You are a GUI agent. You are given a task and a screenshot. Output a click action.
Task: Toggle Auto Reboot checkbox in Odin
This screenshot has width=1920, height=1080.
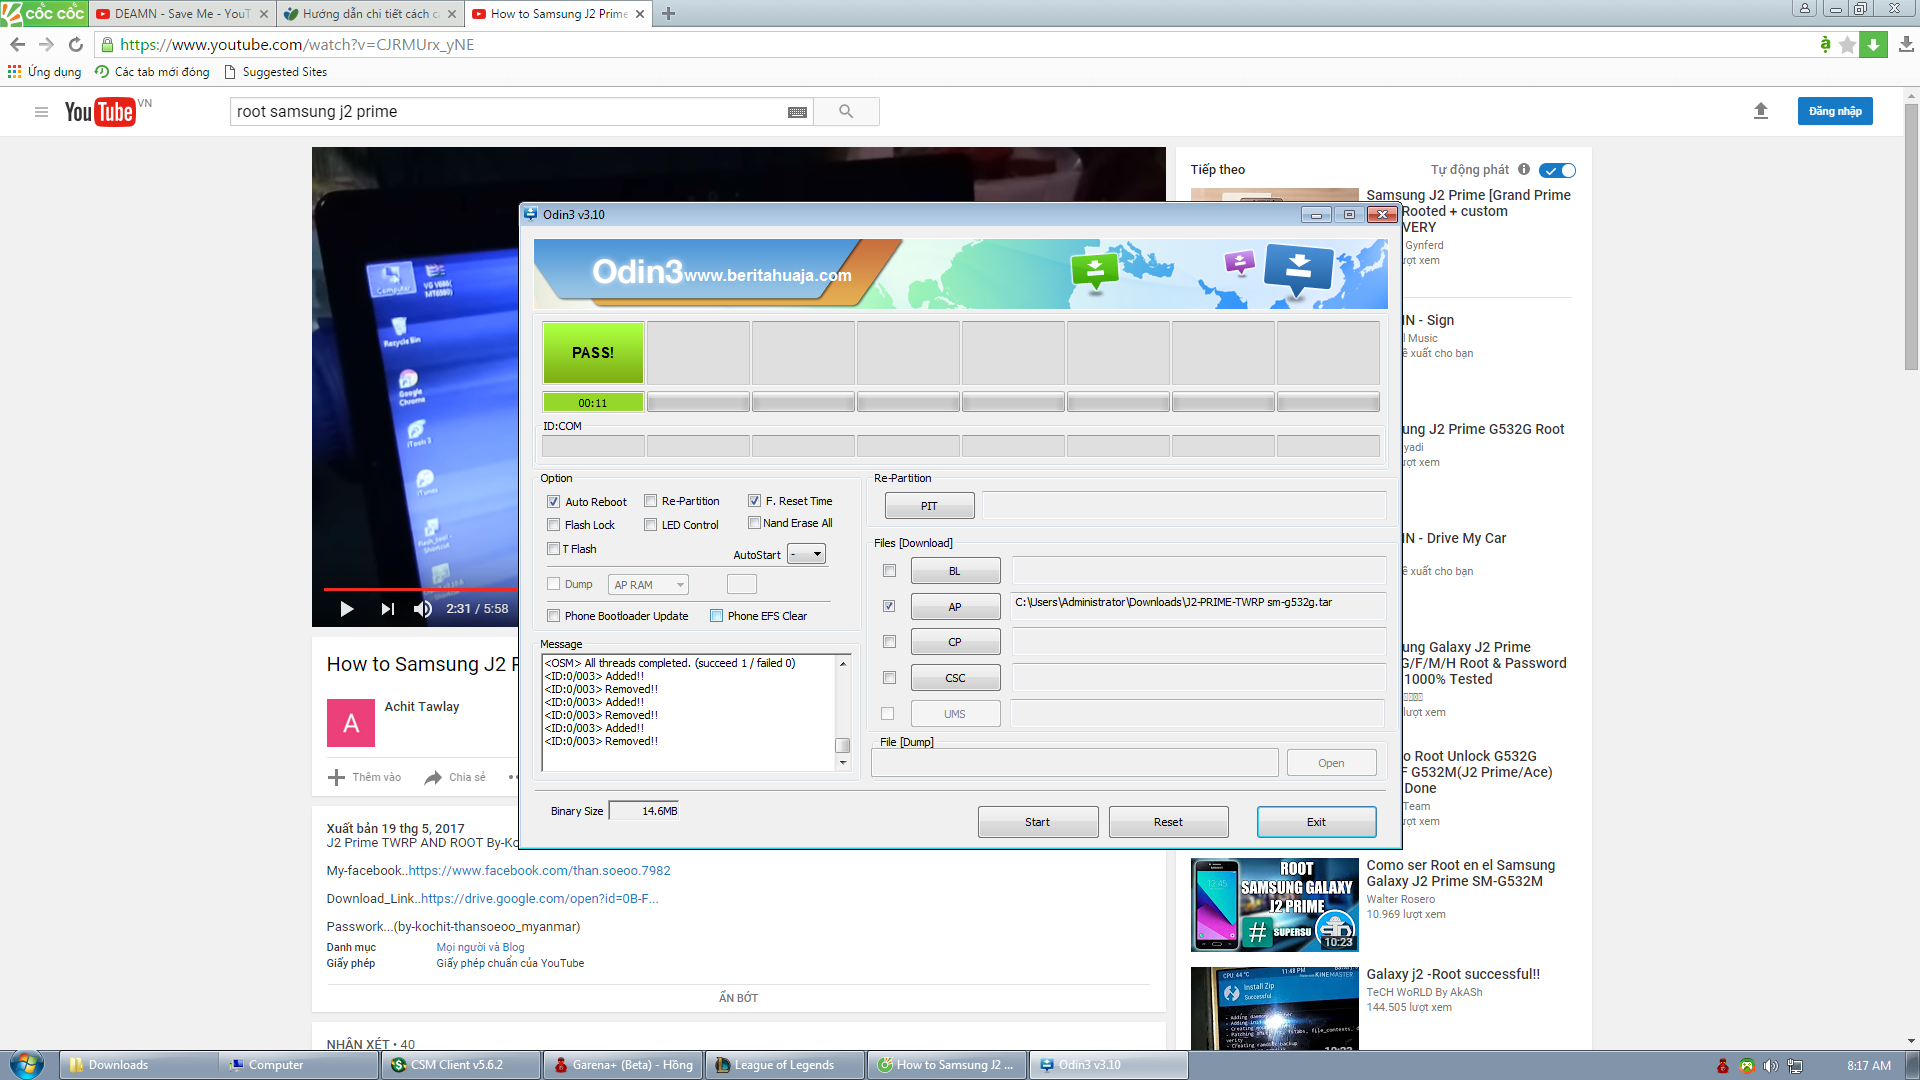pyautogui.click(x=553, y=502)
